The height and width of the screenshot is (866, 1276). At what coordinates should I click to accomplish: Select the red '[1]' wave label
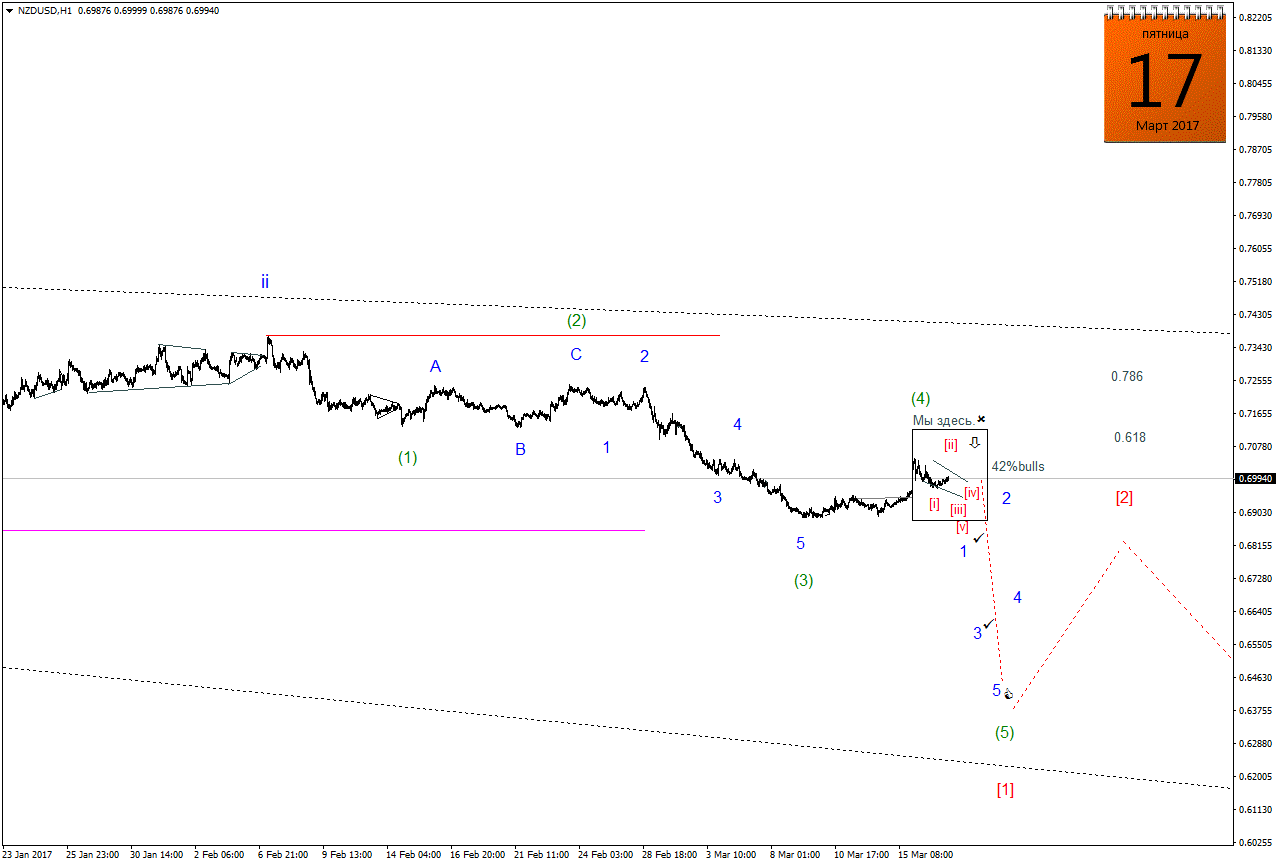point(1005,789)
